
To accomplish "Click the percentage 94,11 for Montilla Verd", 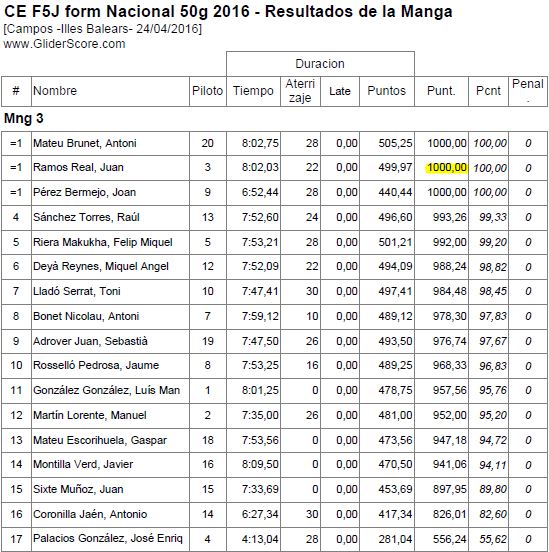I will [x=493, y=465].
